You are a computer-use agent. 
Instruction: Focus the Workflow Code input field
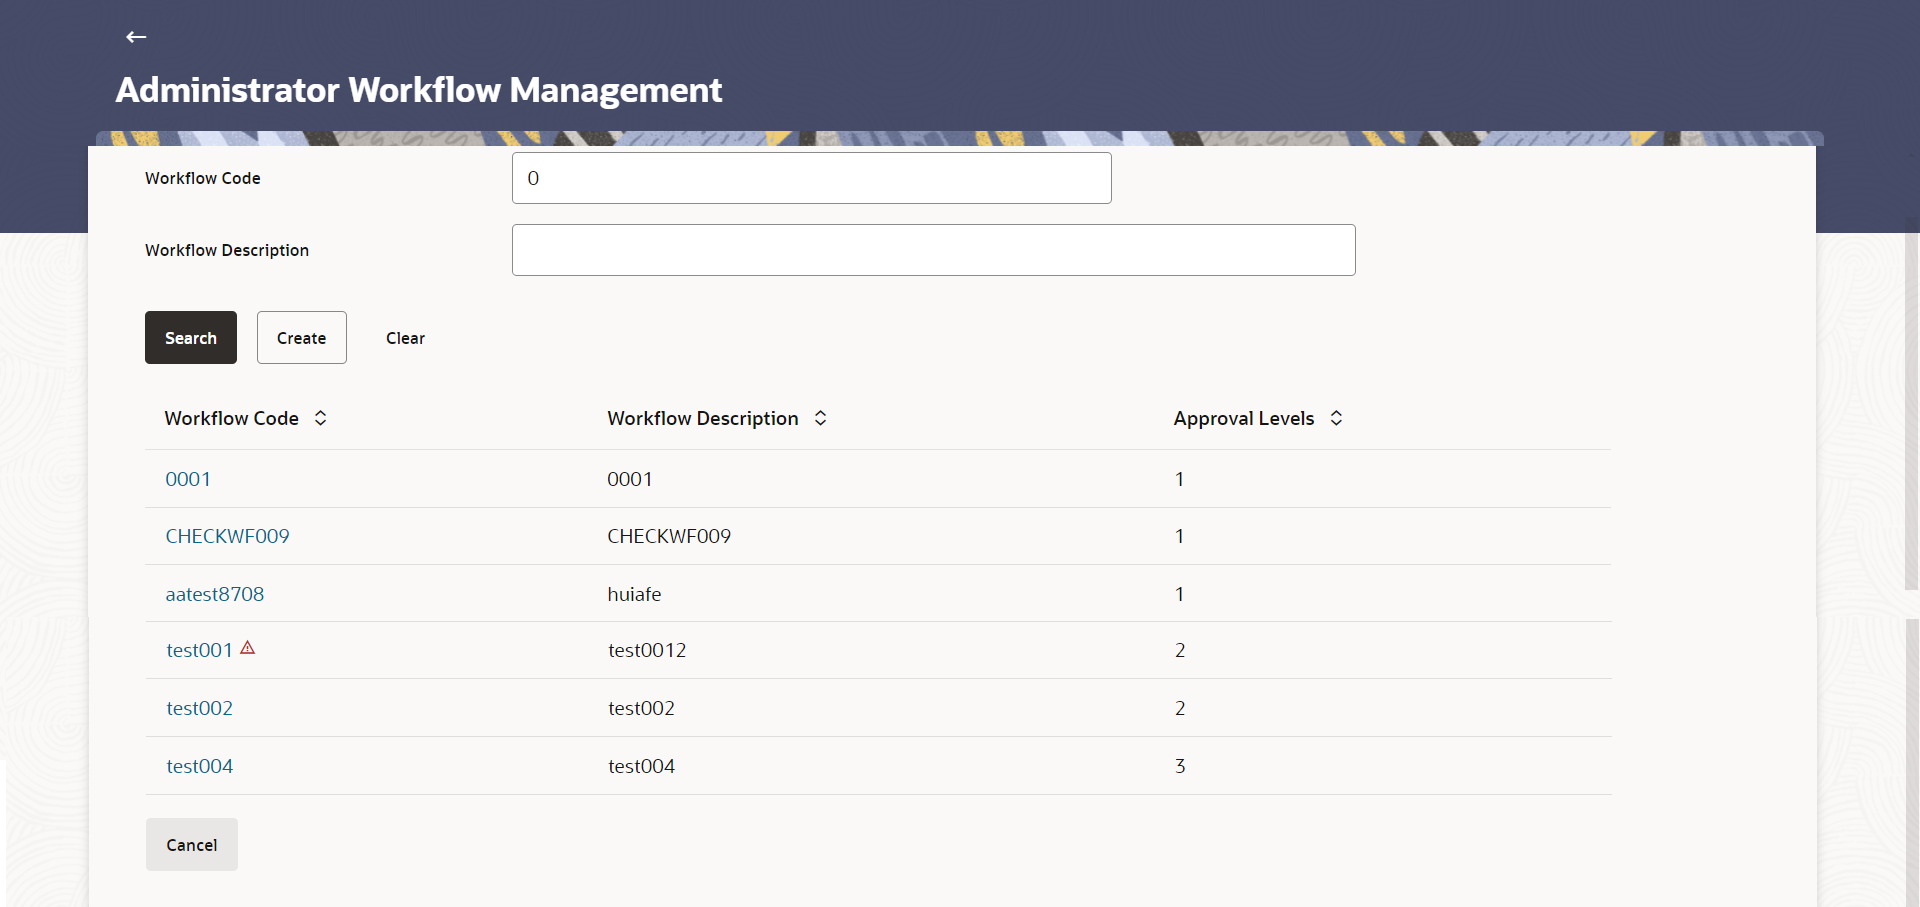[x=811, y=178]
